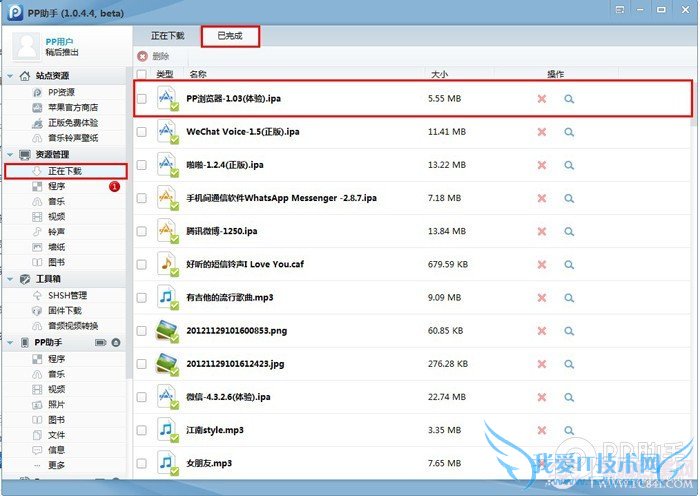
Task: Click the music note icon of 江南style.mp3
Action: [x=167, y=430]
